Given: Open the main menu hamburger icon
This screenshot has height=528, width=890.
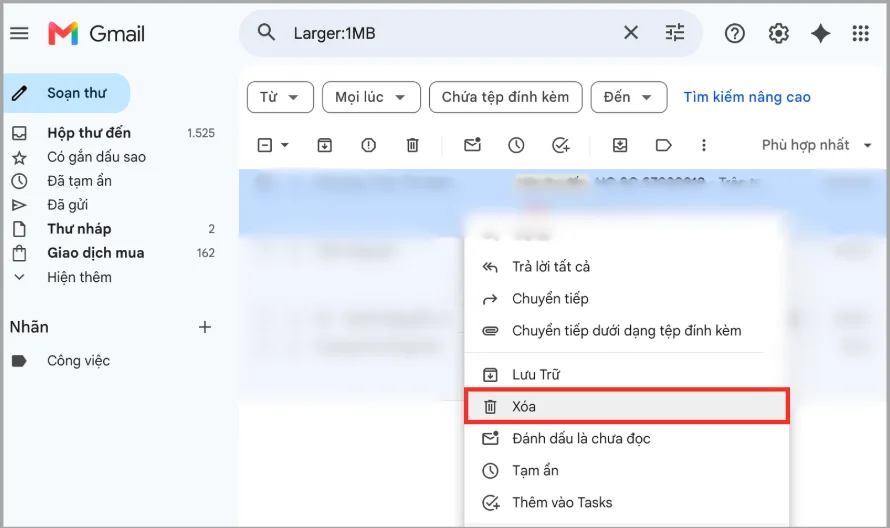Looking at the screenshot, I should [19, 33].
